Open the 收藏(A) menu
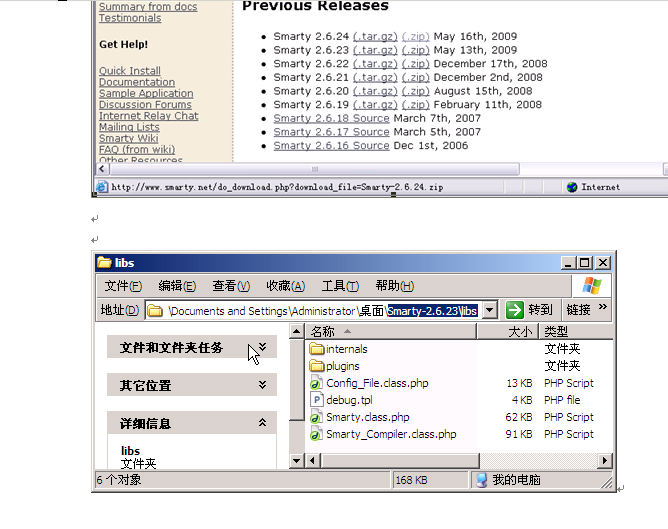This screenshot has width=668, height=529. click(x=285, y=286)
